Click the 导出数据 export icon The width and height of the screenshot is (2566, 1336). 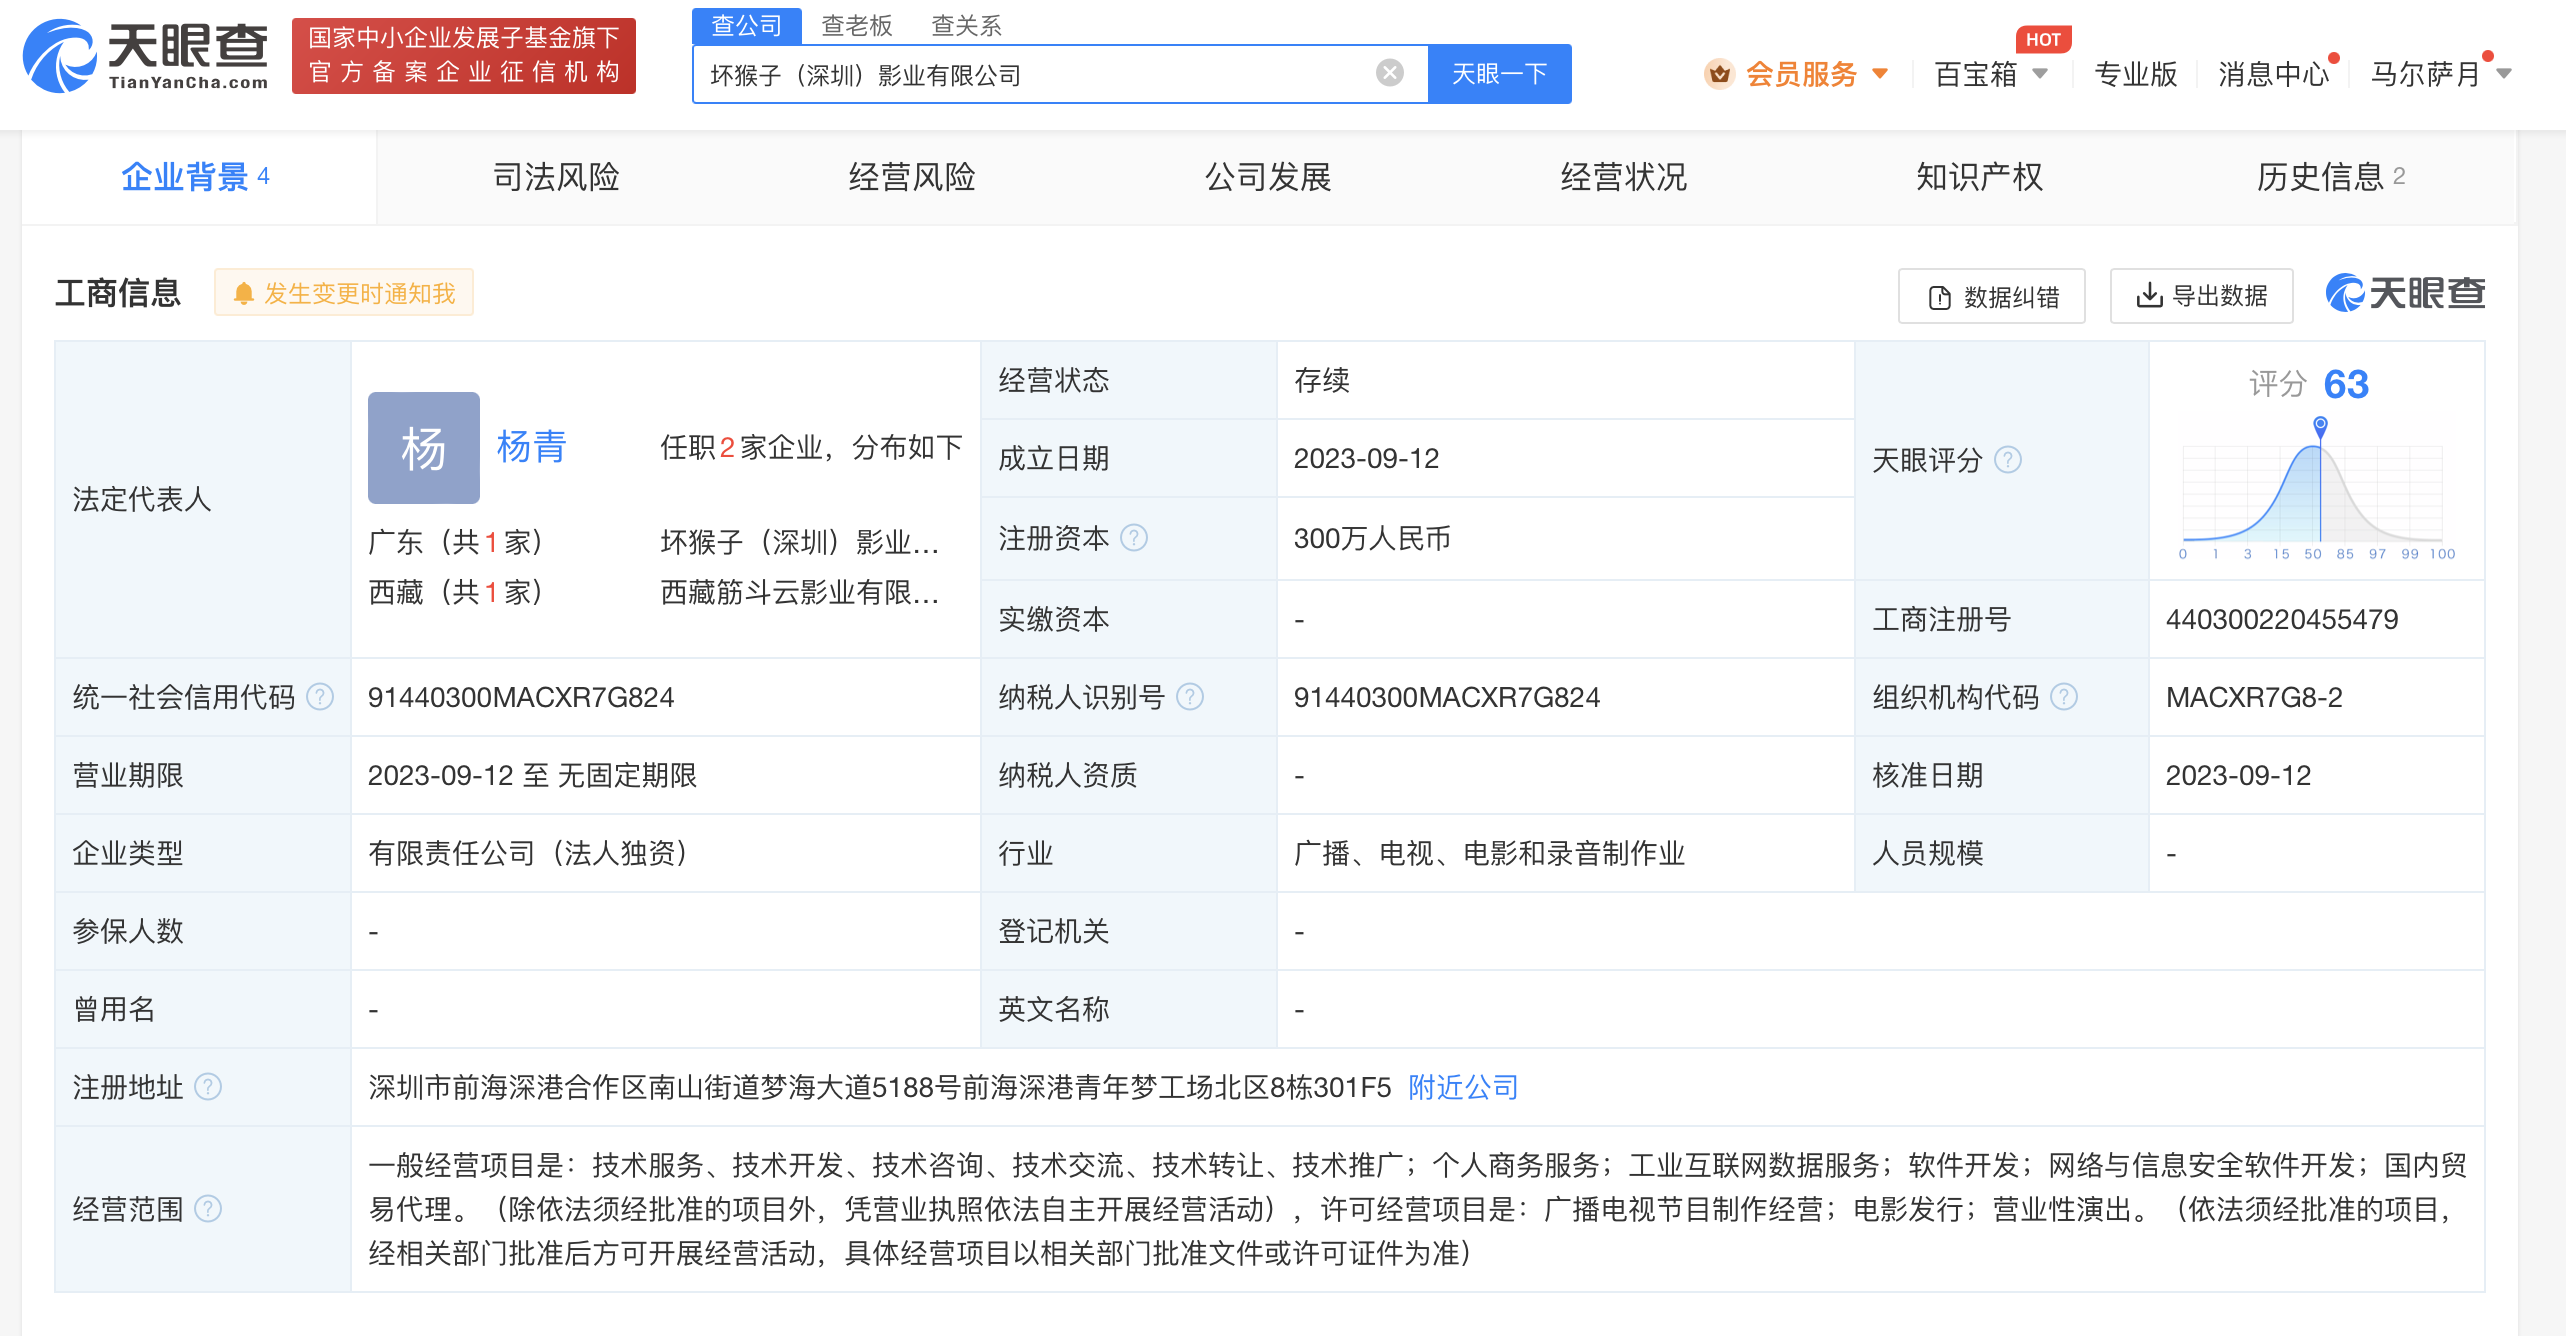[2149, 295]
